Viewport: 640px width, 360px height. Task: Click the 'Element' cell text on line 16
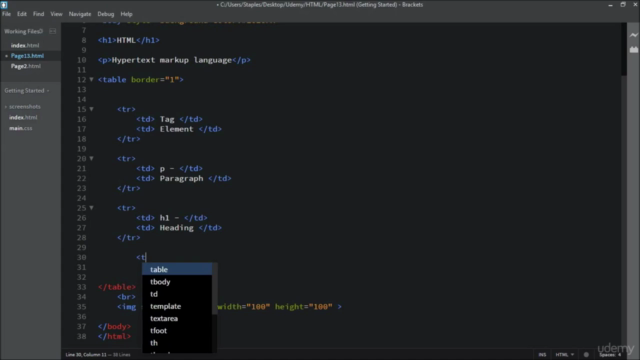pos(176,129)
